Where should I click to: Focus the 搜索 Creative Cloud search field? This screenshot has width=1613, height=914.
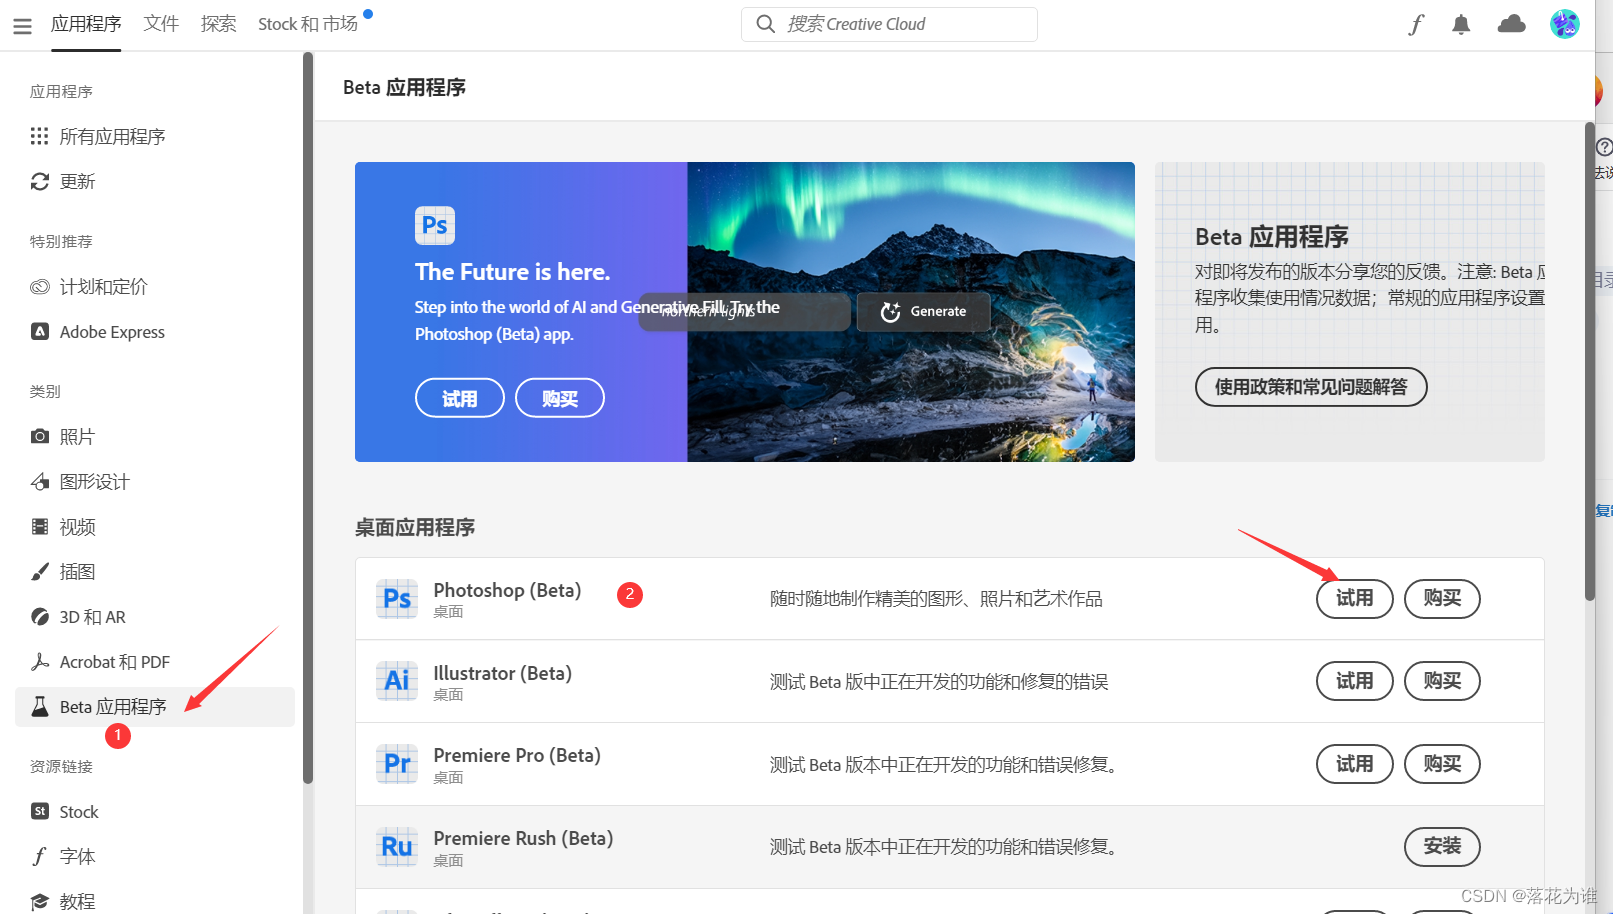tap(889, 24)
